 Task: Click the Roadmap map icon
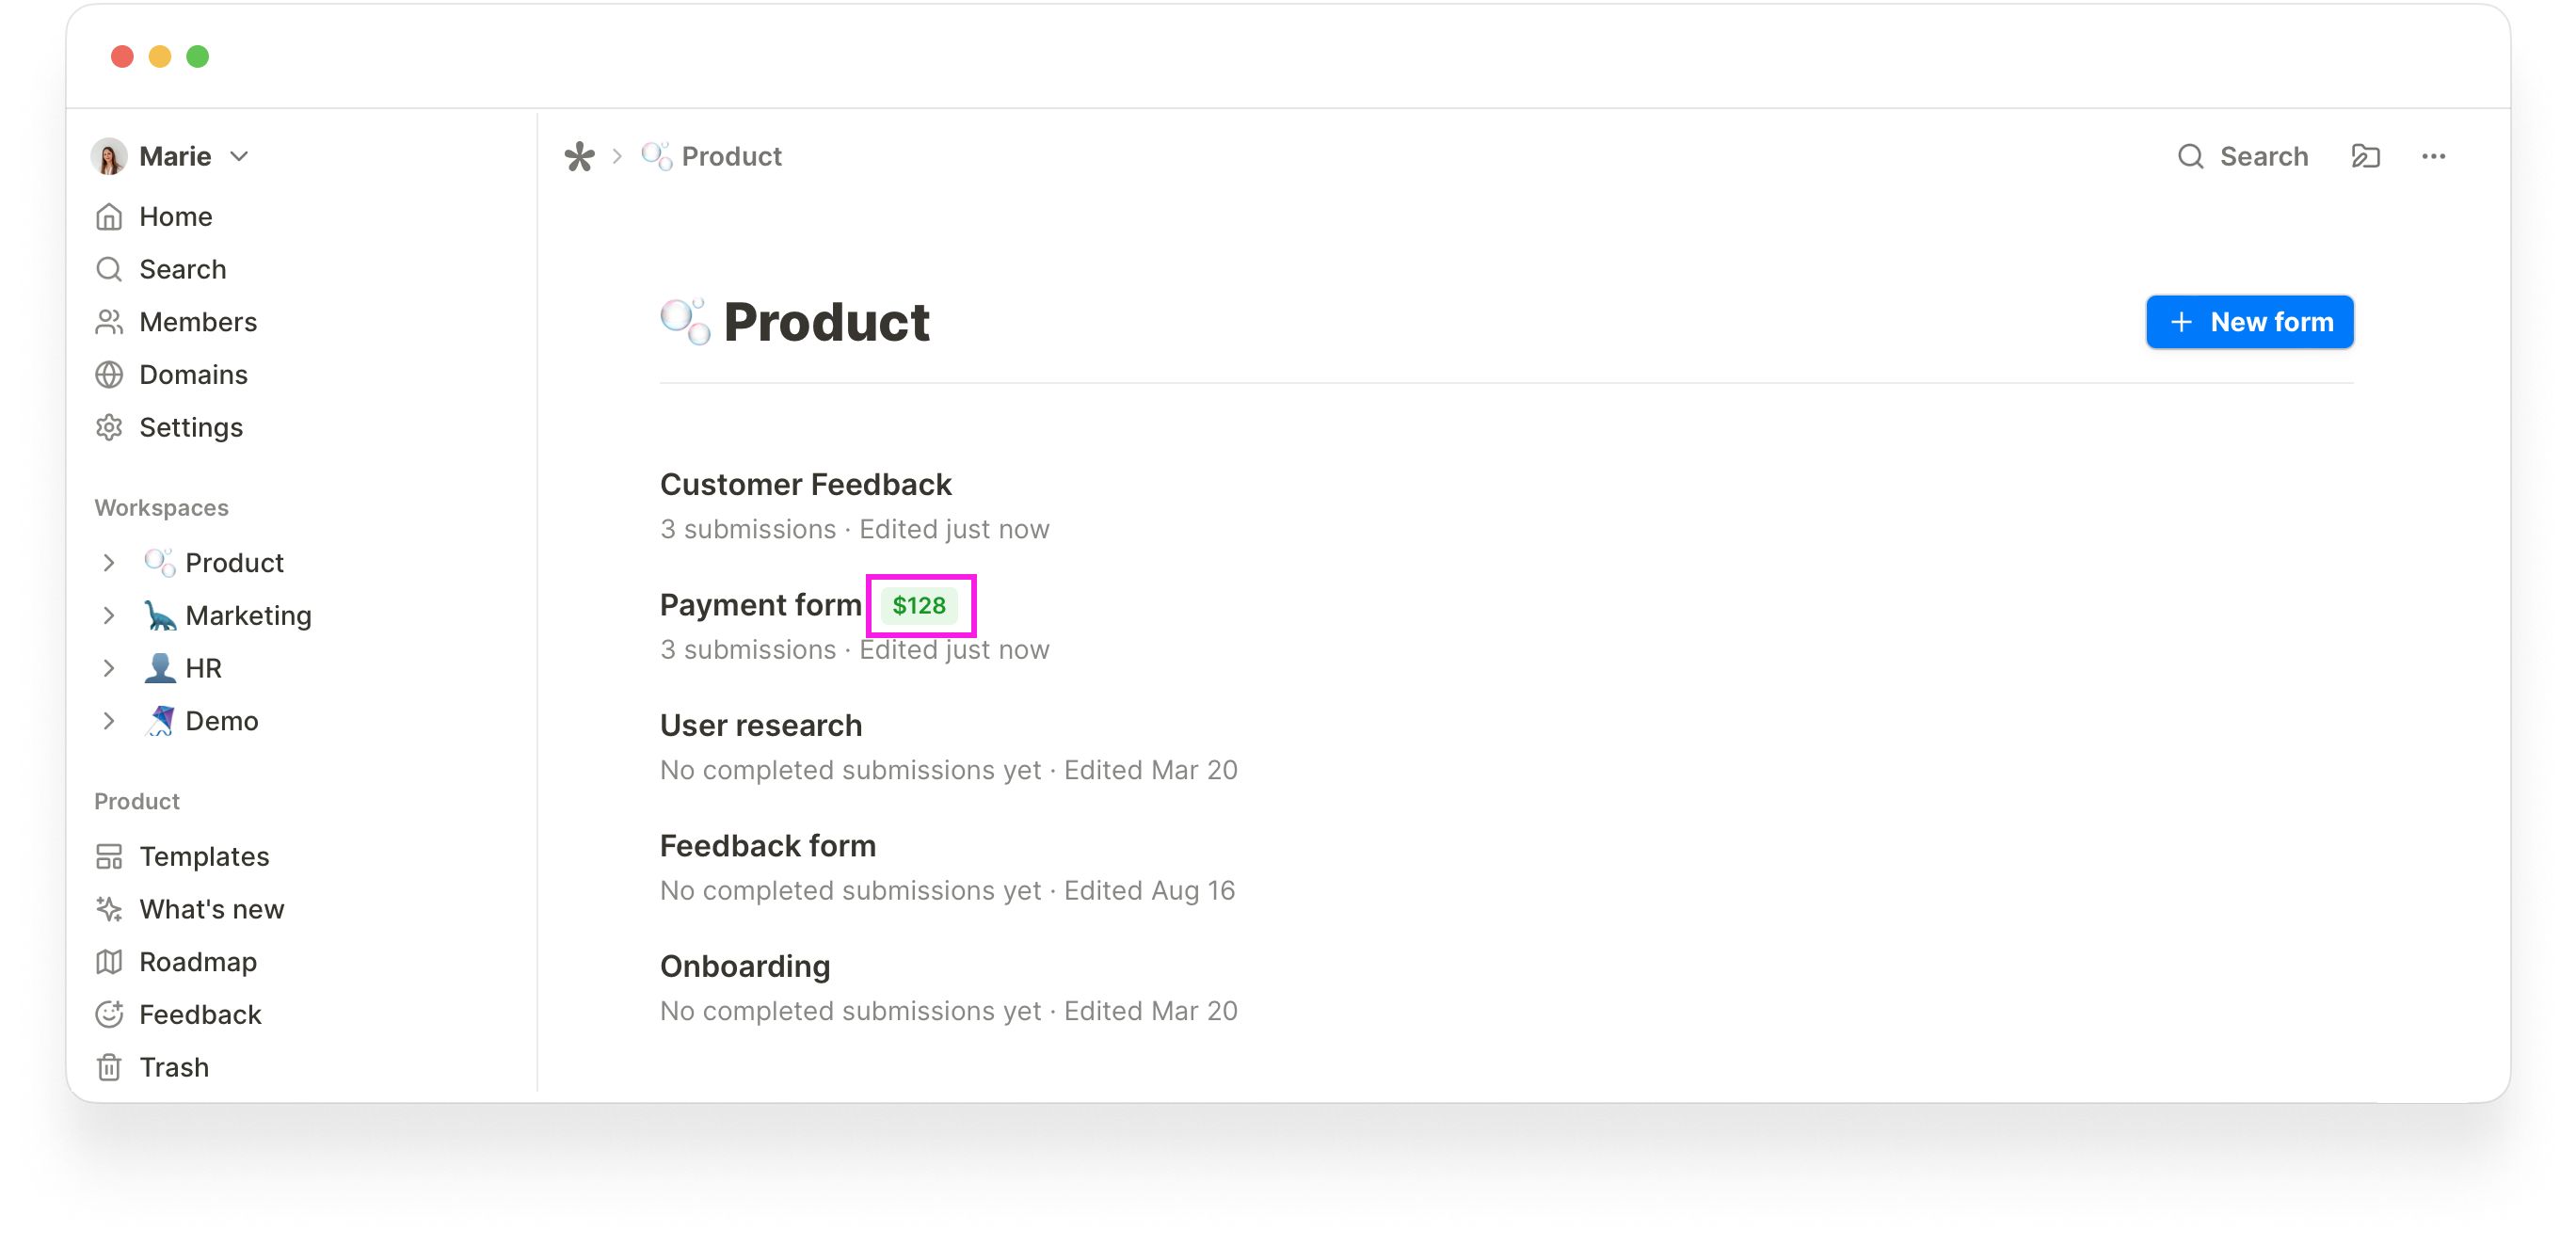tap(109, 962)
